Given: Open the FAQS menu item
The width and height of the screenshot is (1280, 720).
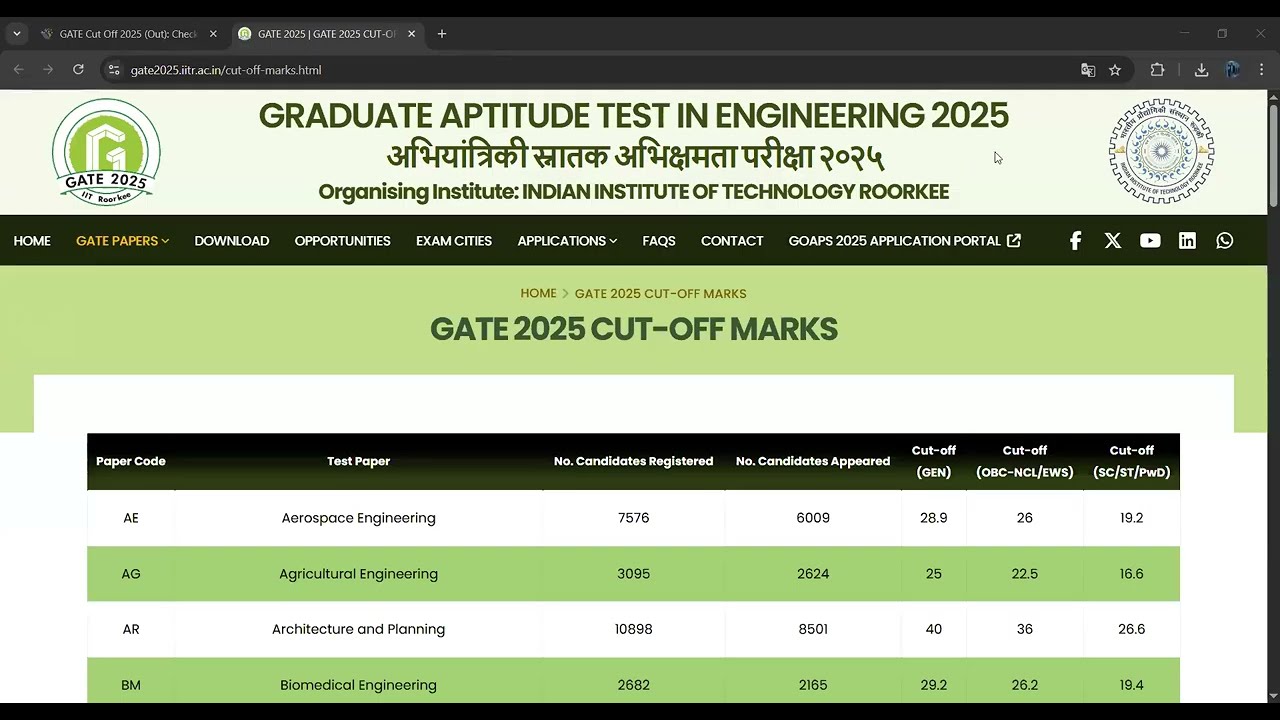Looking at the screenshot, I should [659, 241].
